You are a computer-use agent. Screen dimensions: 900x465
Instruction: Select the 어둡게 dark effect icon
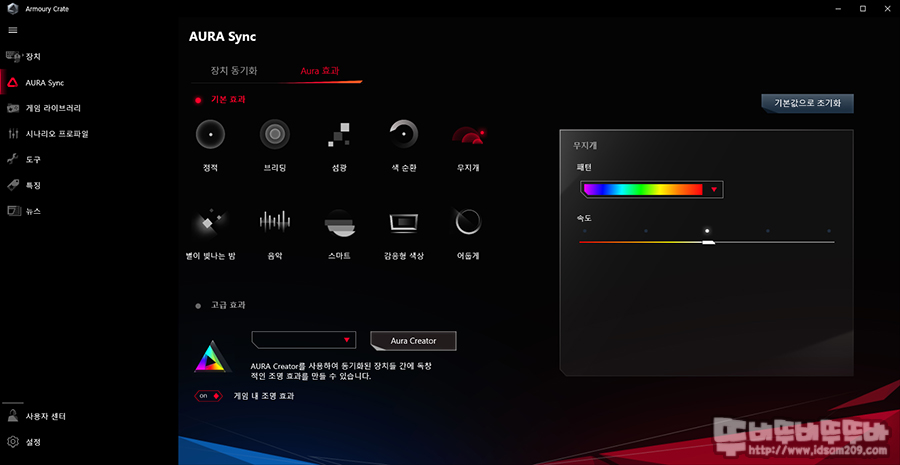(x=468, y=222)
